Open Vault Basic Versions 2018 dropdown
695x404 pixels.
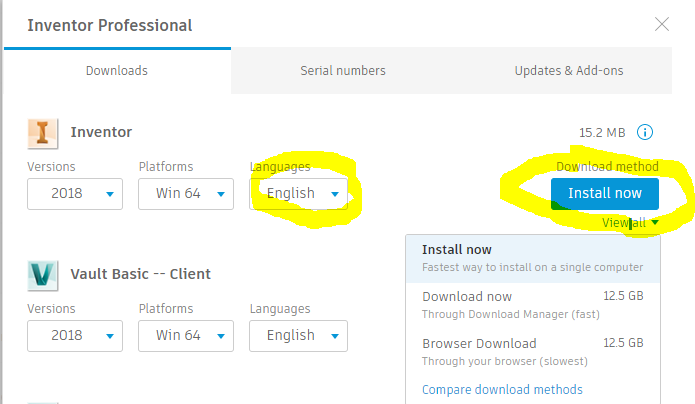point(75,336)
